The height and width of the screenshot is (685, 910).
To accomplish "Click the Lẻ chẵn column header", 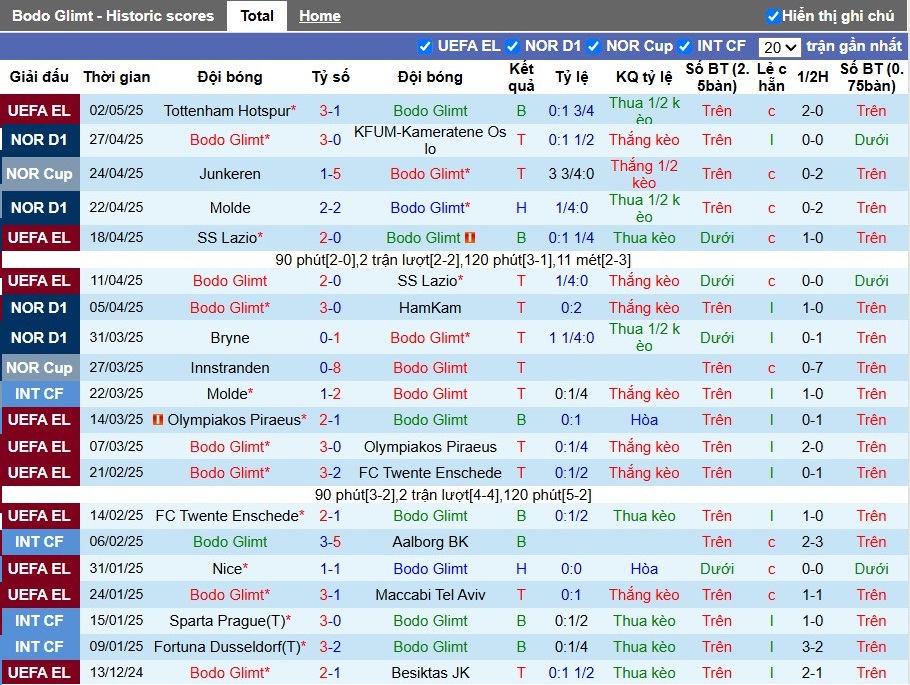I will 771,77.
